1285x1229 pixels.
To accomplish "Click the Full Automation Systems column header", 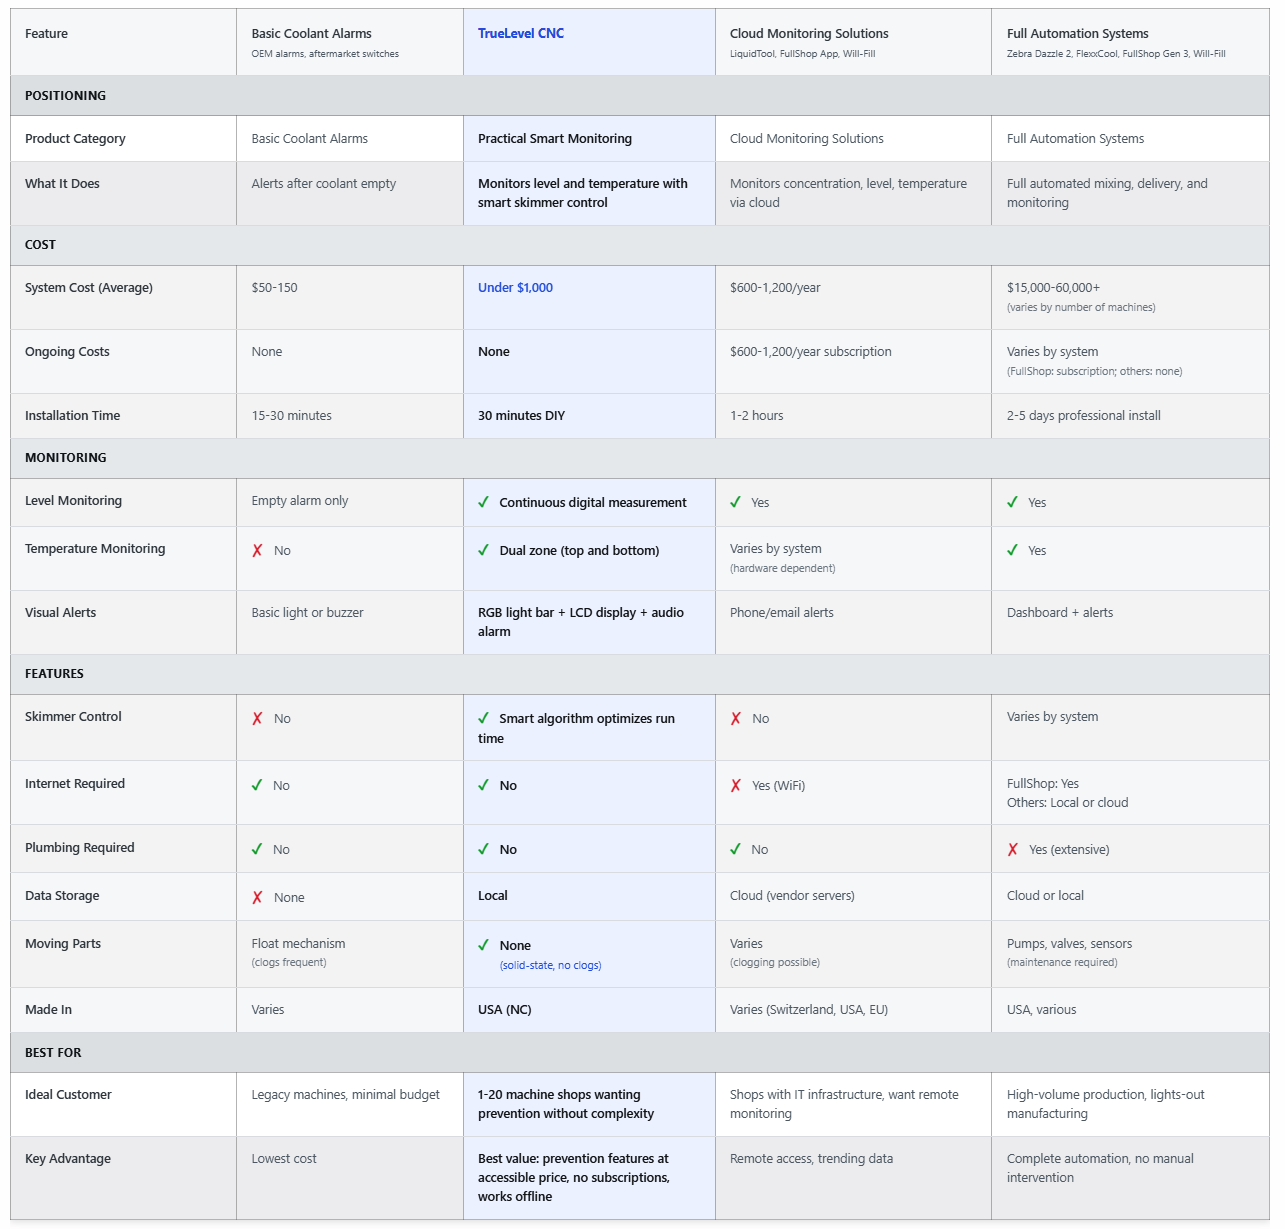I will 1077,34.
